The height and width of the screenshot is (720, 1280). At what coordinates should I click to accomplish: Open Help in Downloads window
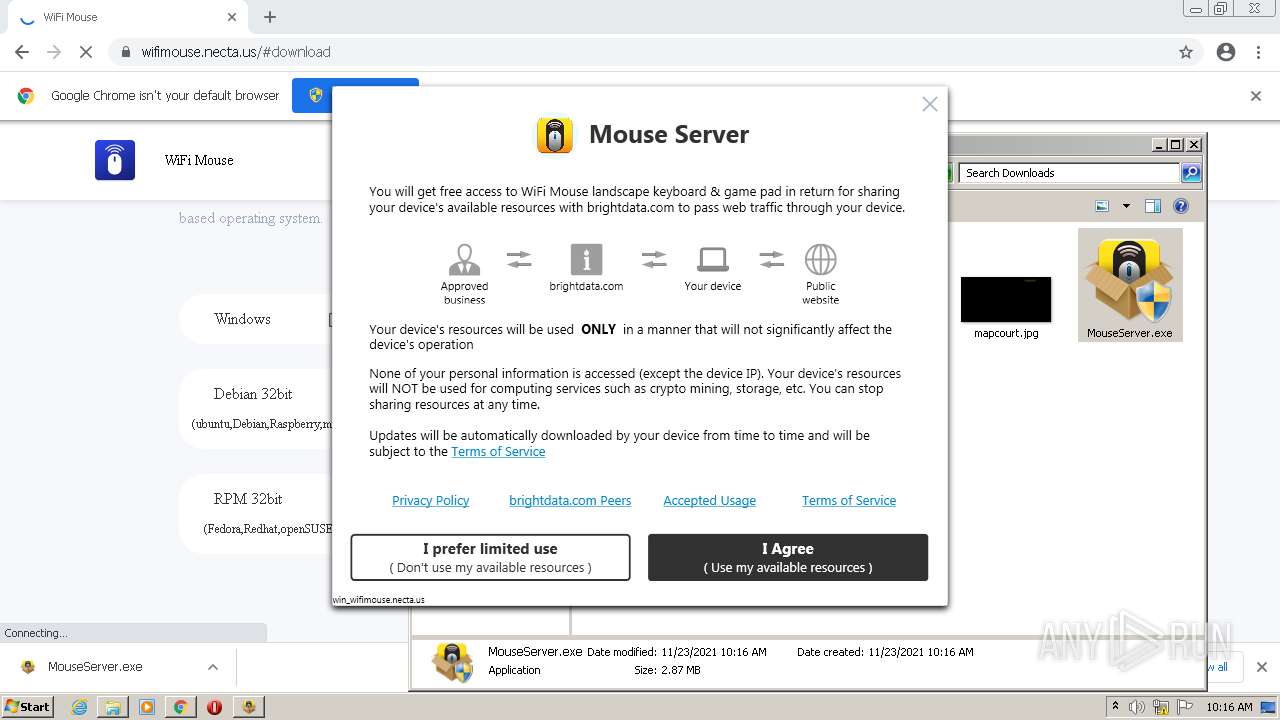coord(1181,206)
